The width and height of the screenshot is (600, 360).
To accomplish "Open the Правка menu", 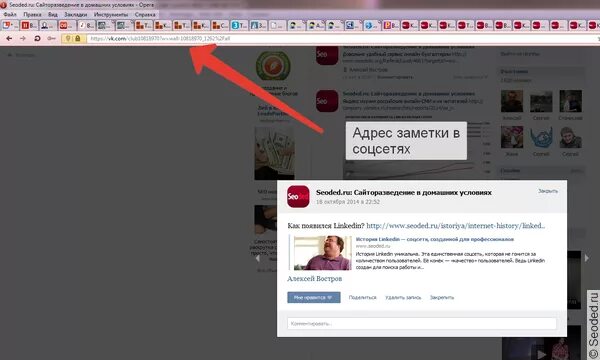I will point(32,14).
